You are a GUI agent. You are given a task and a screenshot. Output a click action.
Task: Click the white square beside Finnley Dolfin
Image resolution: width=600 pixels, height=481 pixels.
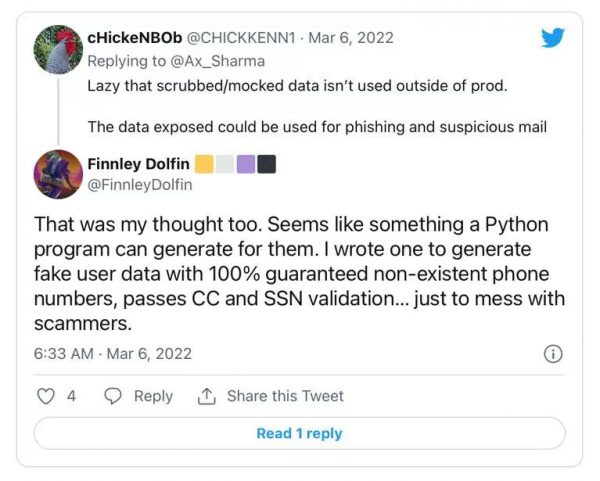click(225, 164)
